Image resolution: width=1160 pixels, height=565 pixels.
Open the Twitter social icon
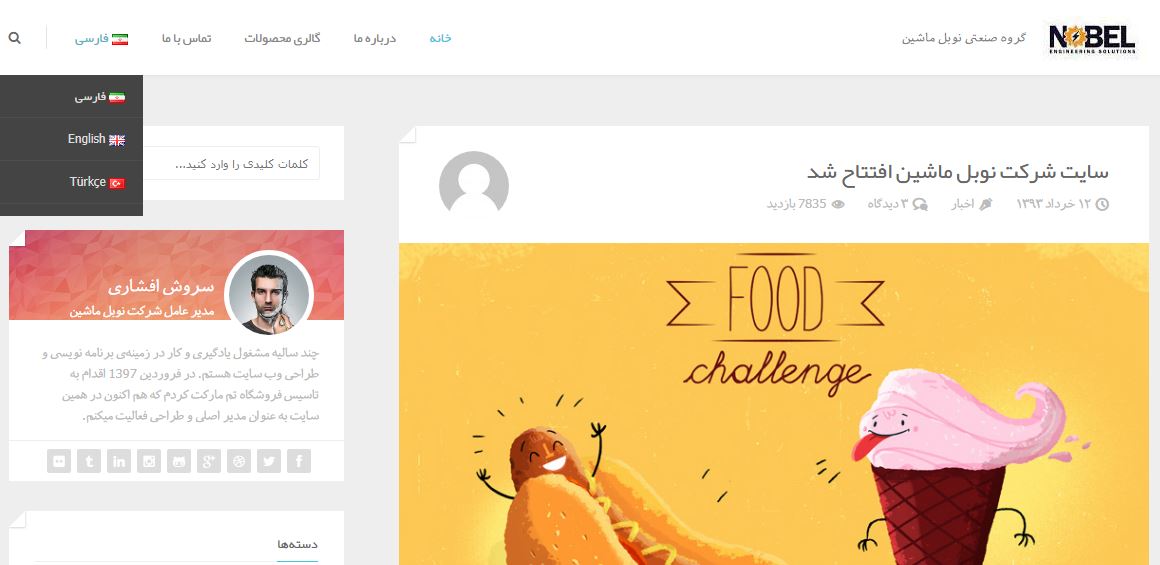(x=269, y=461)
